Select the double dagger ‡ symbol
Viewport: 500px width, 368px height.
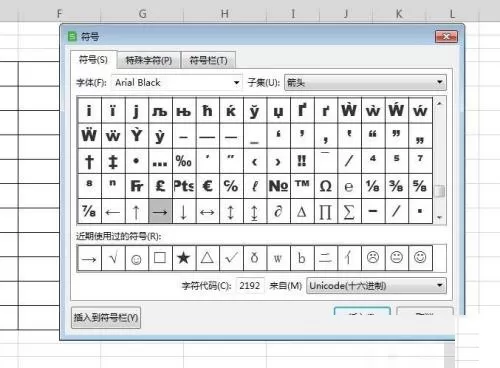click(x=113, y=161)
